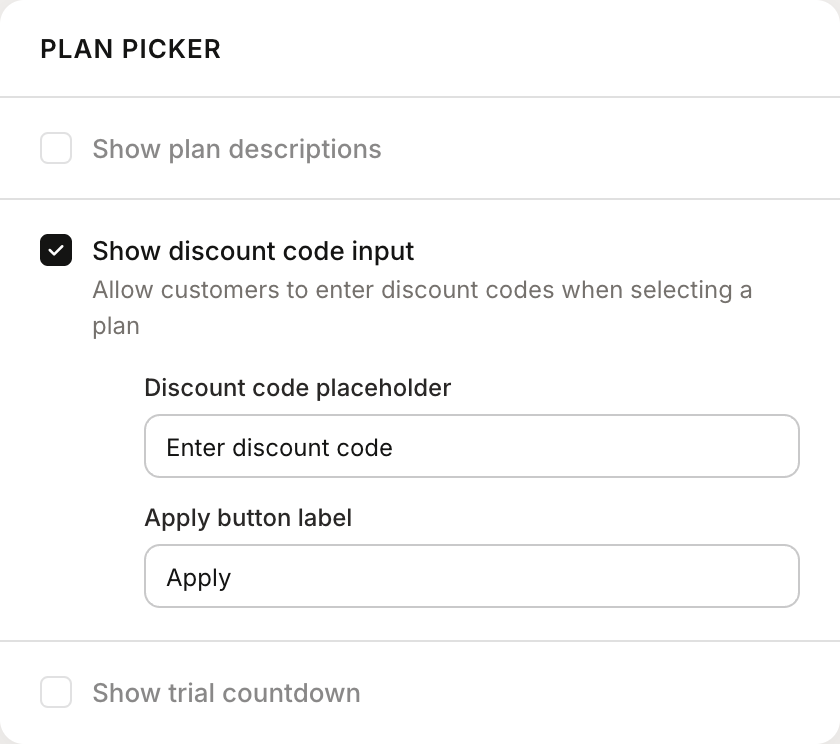Click the Show plan descriptions label text
Image resolution: width=840 pixels, height=744 pixels.
(236, 148)
